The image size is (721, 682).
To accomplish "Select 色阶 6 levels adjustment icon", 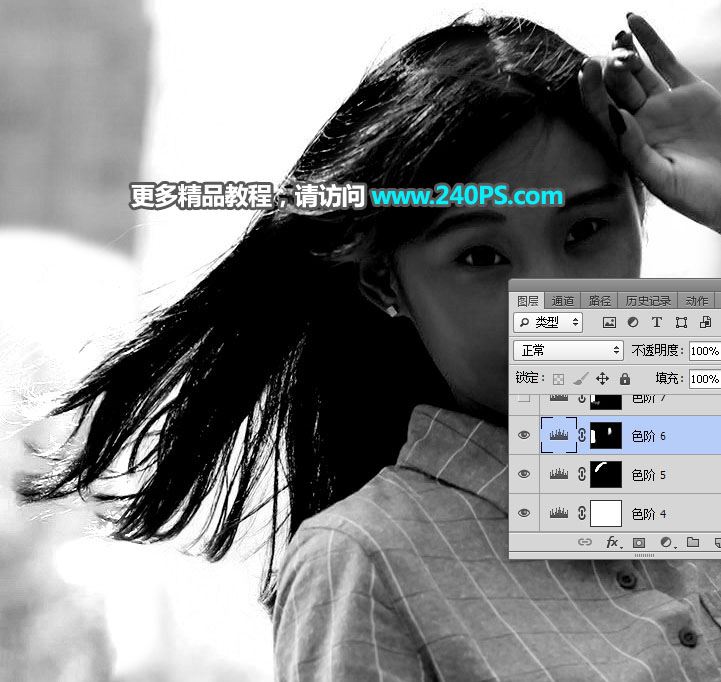I will tap(559, 435).
